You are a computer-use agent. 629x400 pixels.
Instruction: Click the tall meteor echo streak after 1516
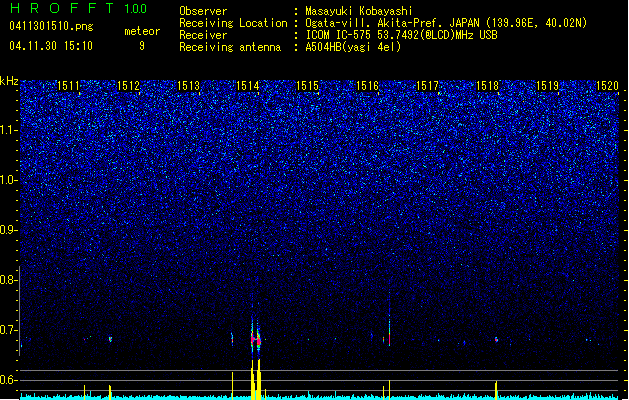(x=389, y=321)
